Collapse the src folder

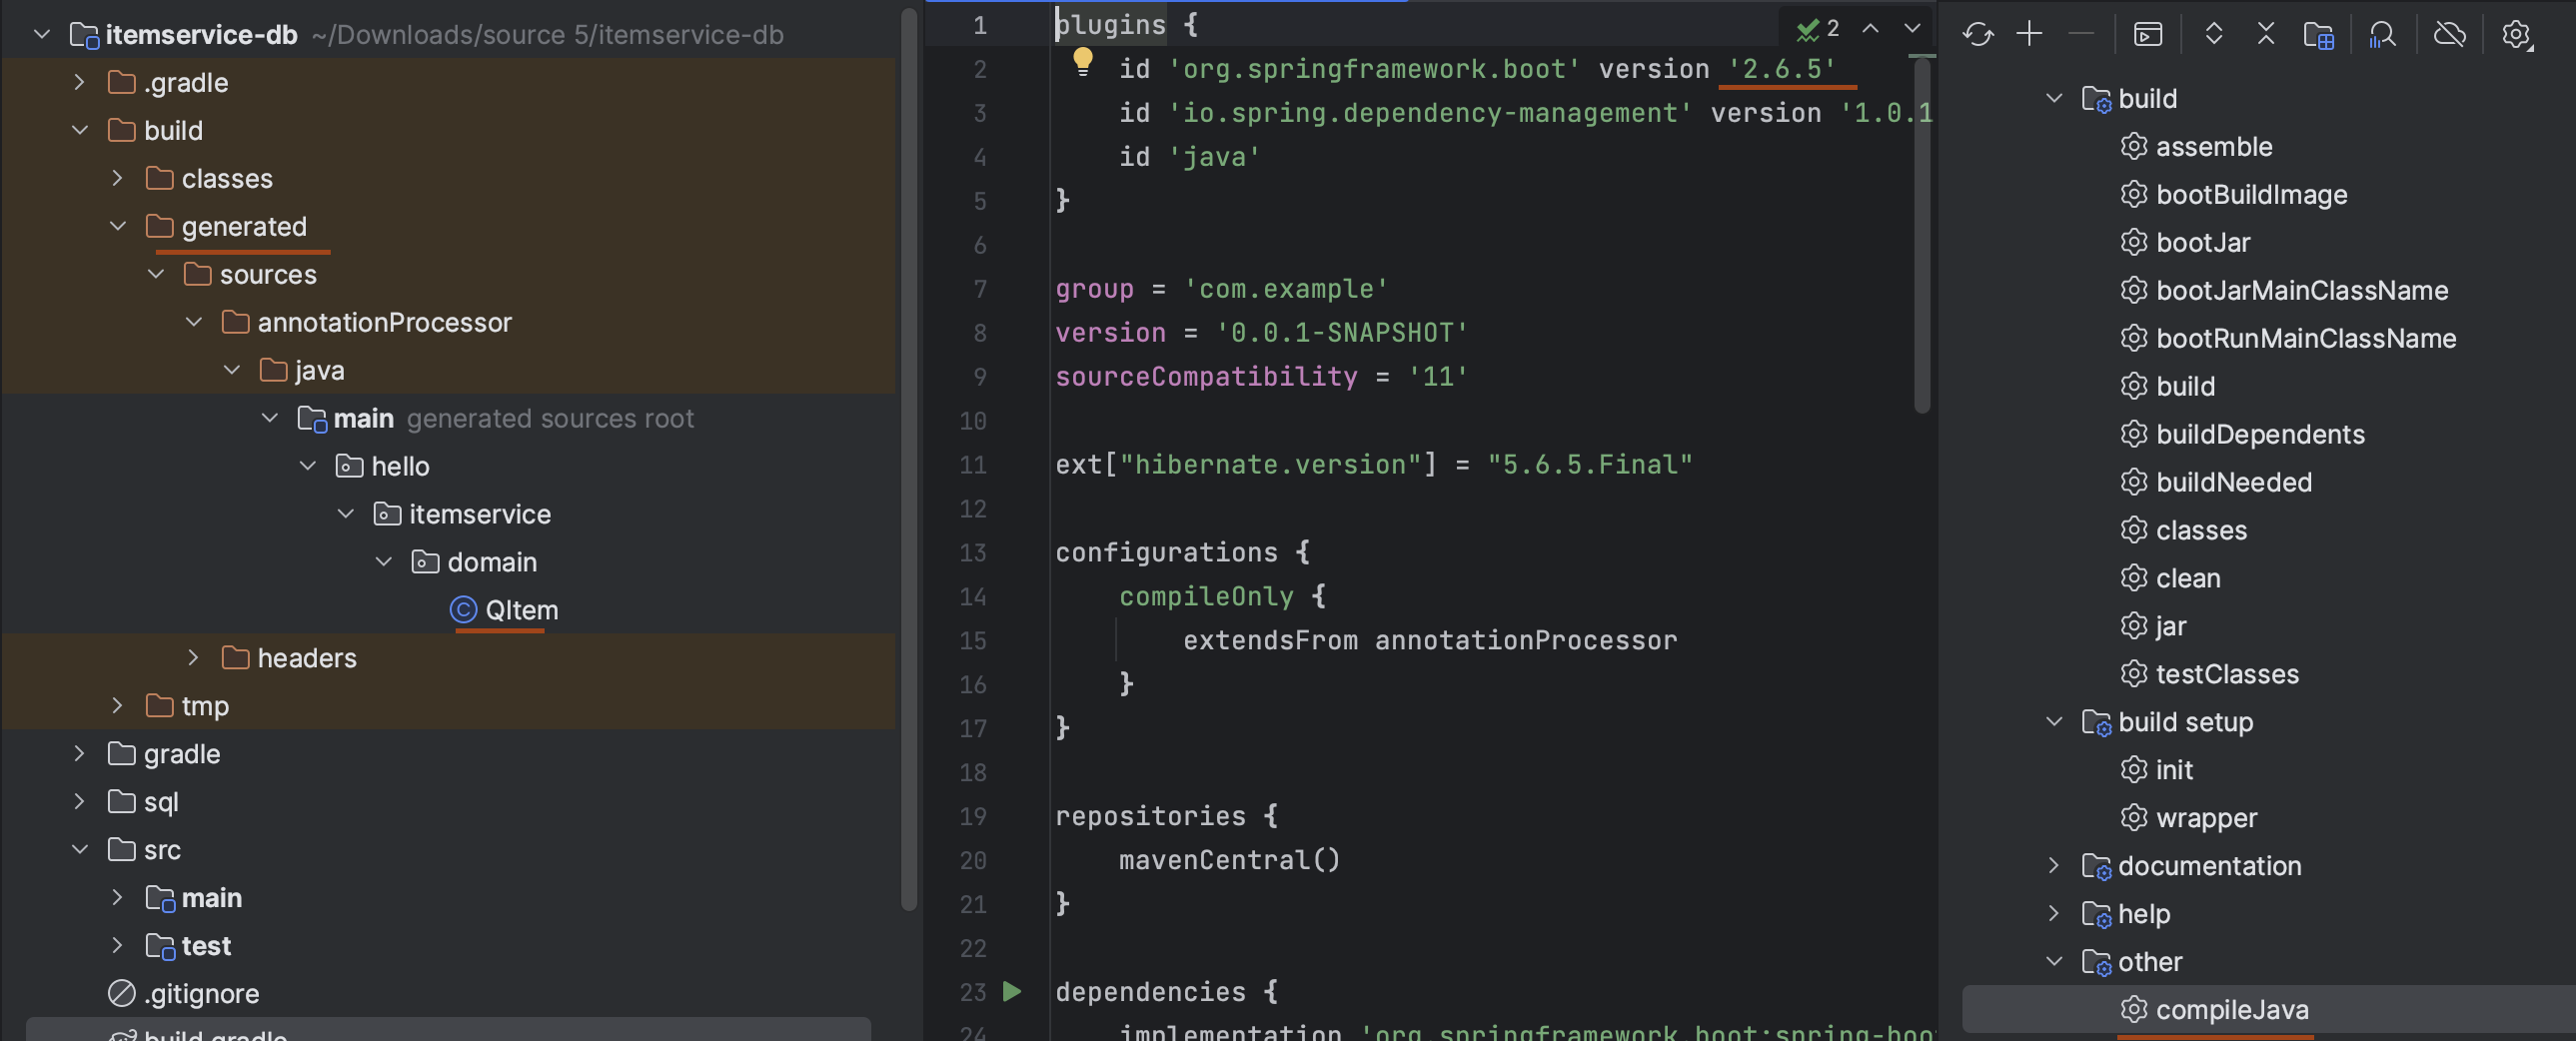(80, 850)
